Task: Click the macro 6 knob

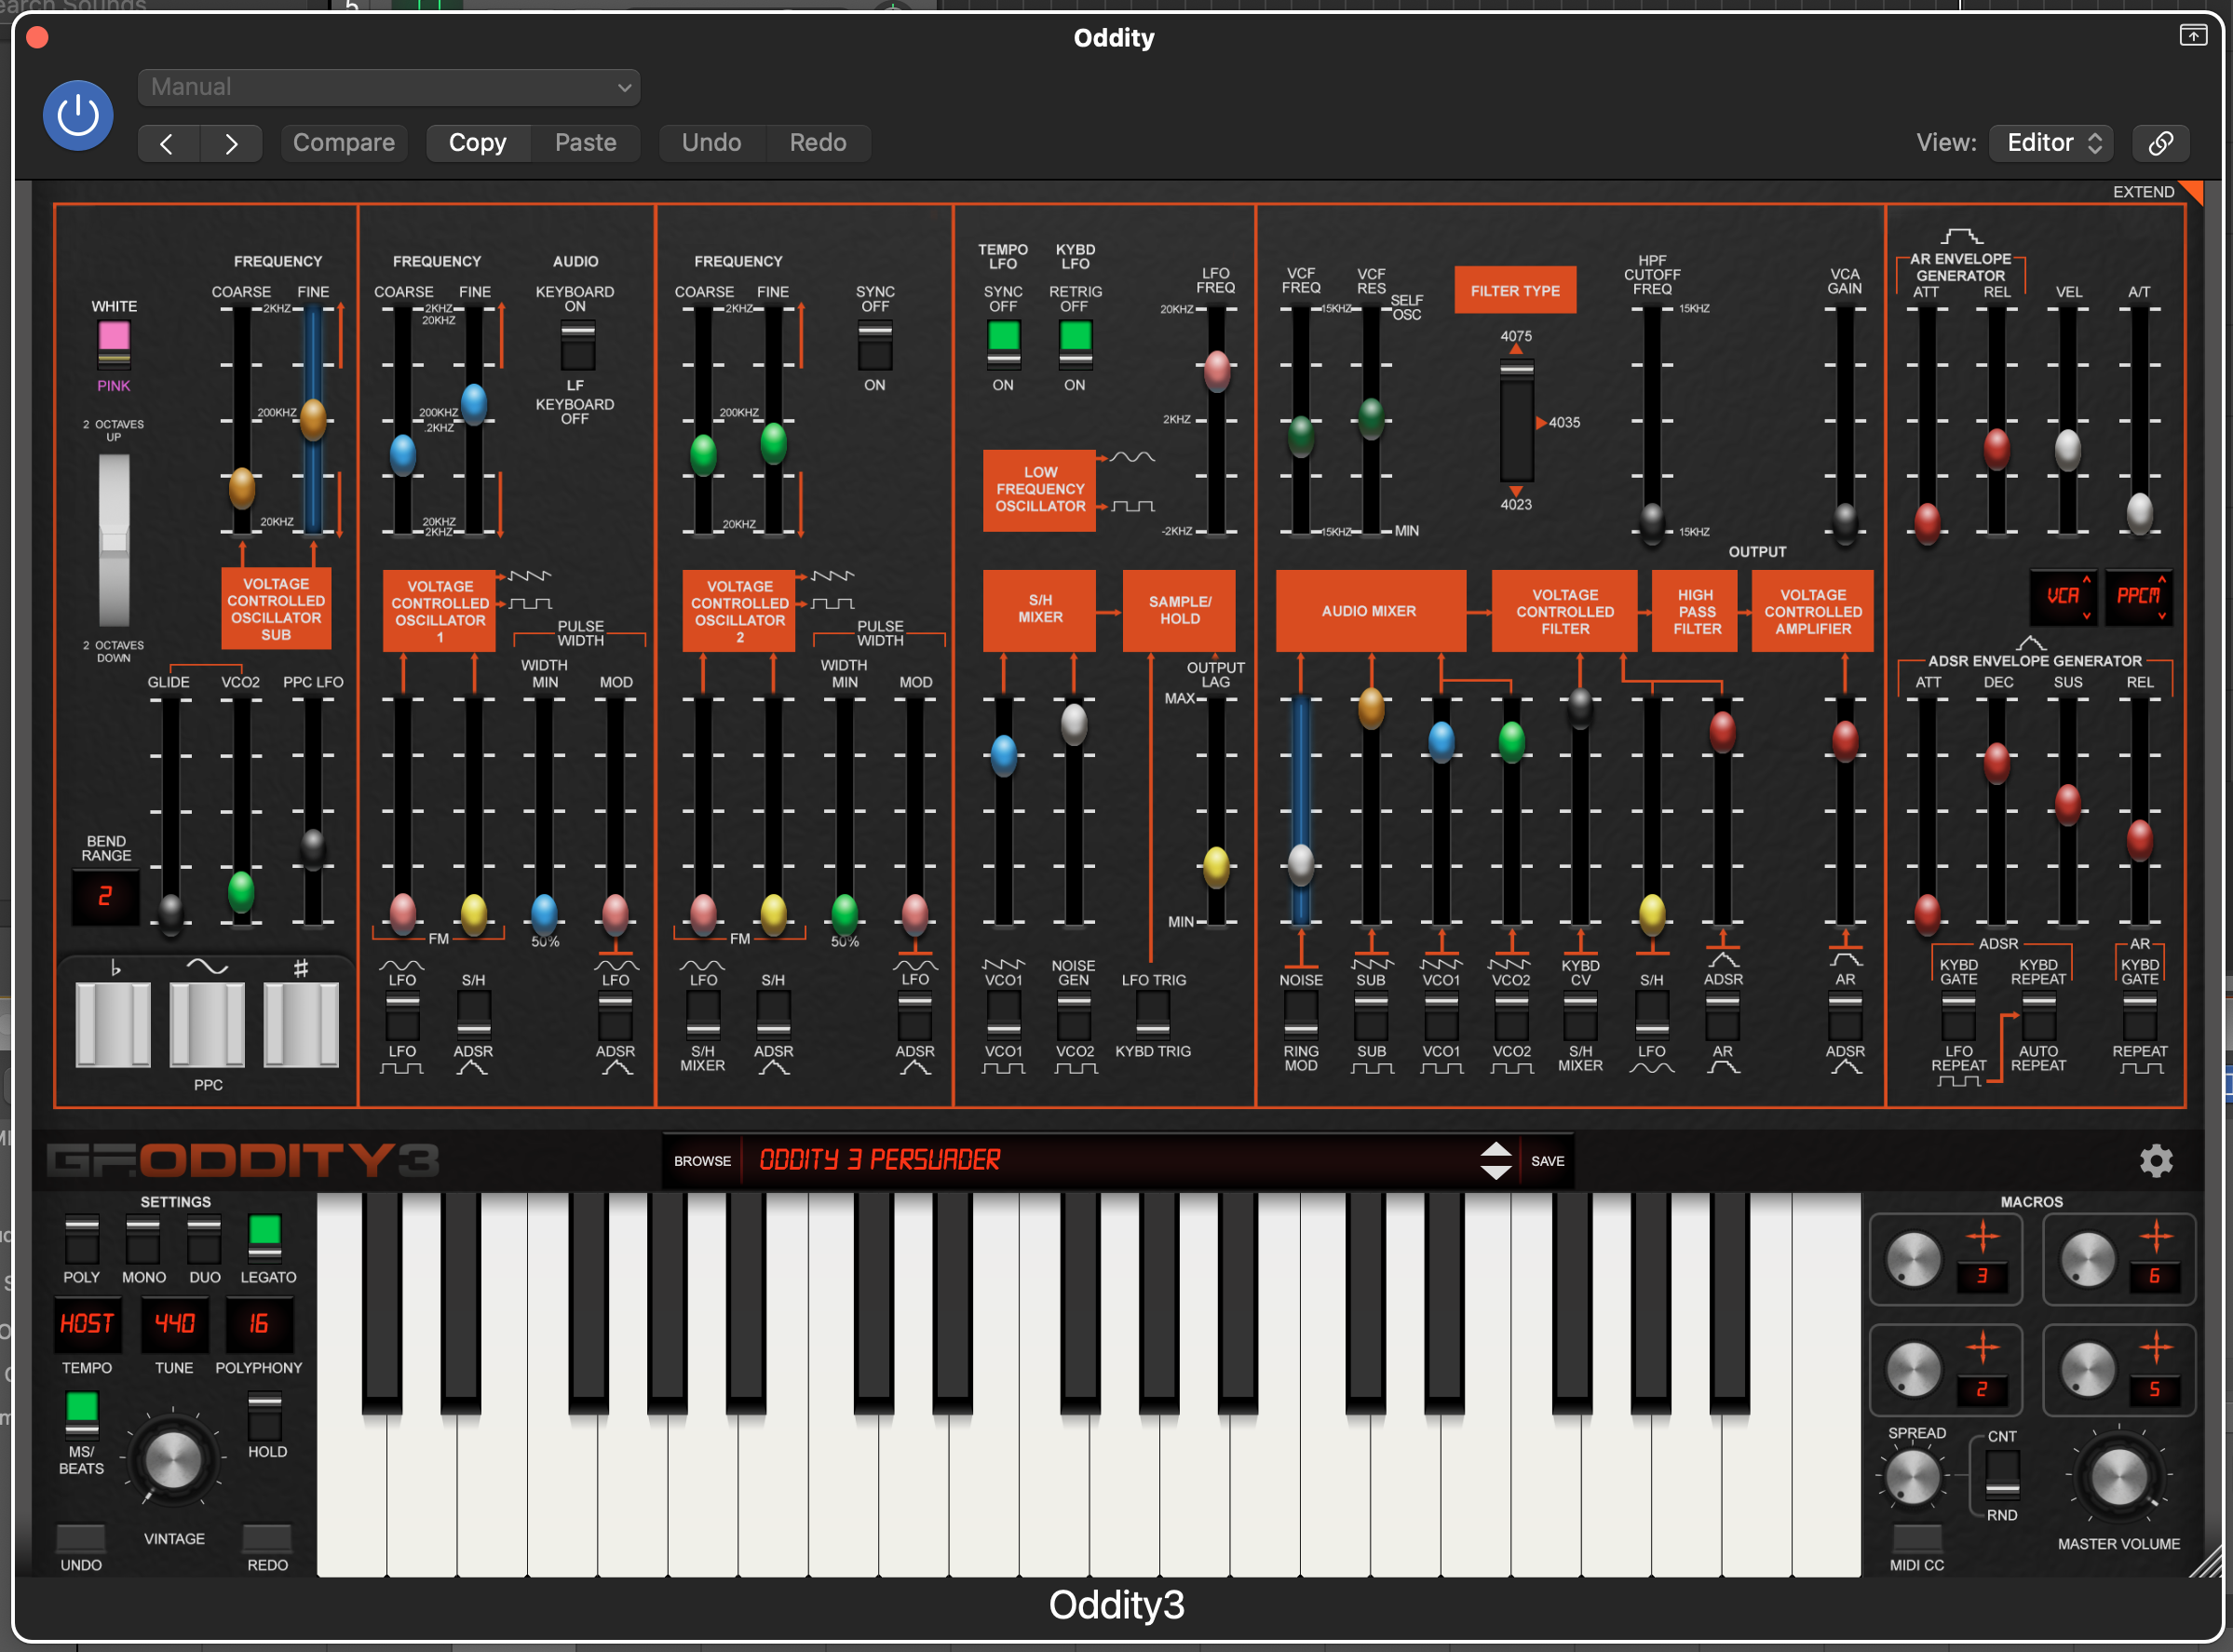Action: [x=2088, y=1258]
